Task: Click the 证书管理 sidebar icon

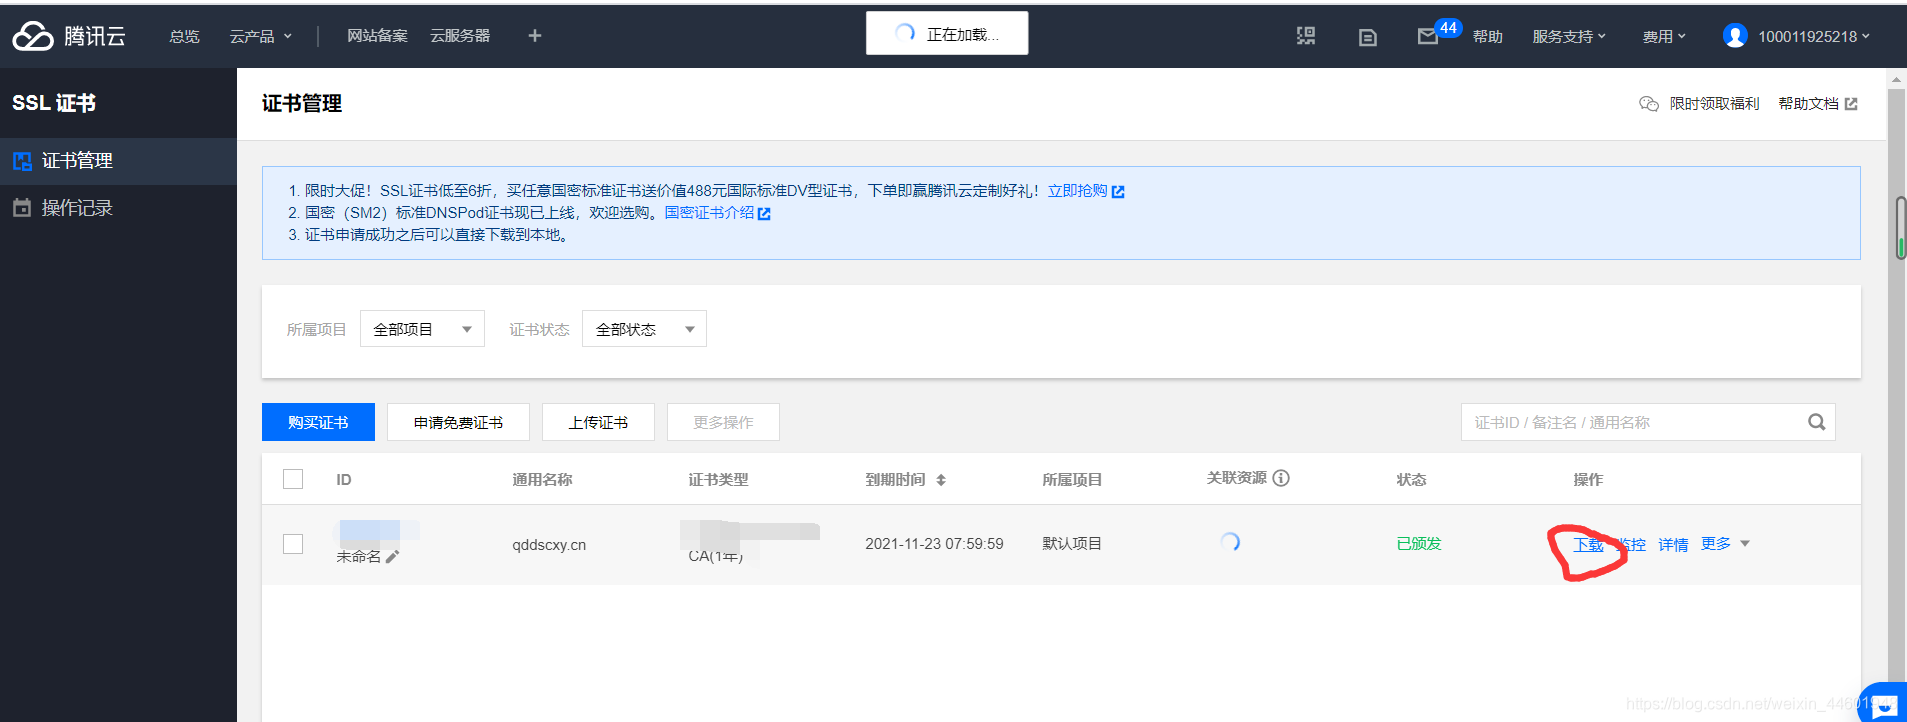Action: 22,161
